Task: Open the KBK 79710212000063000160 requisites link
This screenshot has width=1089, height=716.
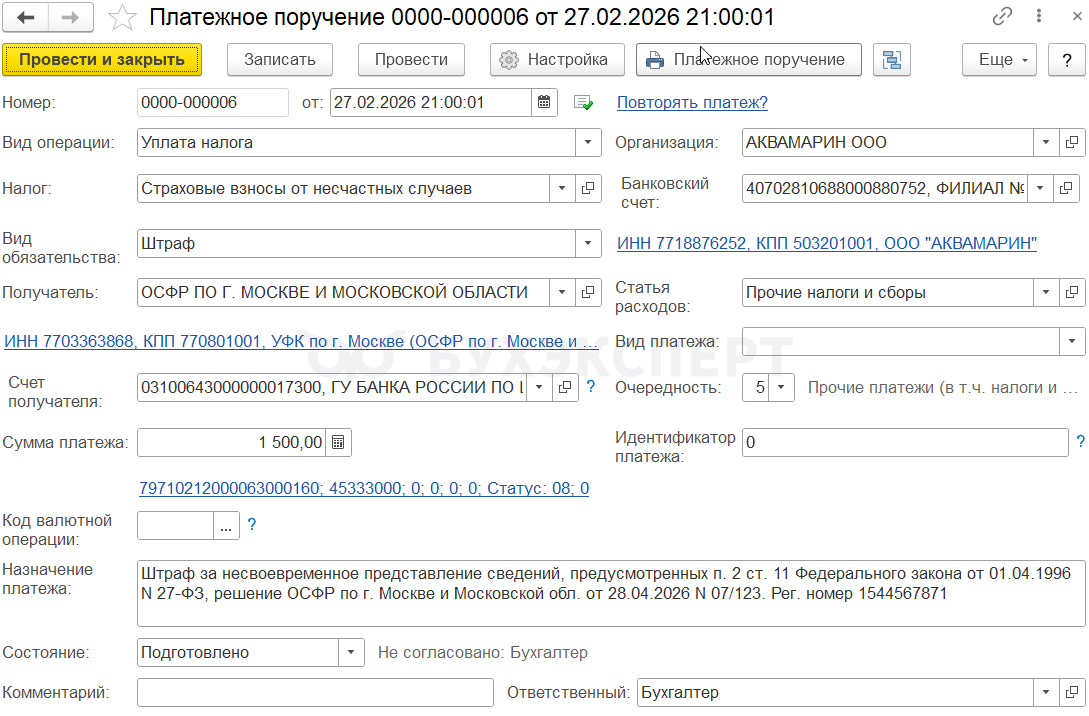Action: pos(364,488)
